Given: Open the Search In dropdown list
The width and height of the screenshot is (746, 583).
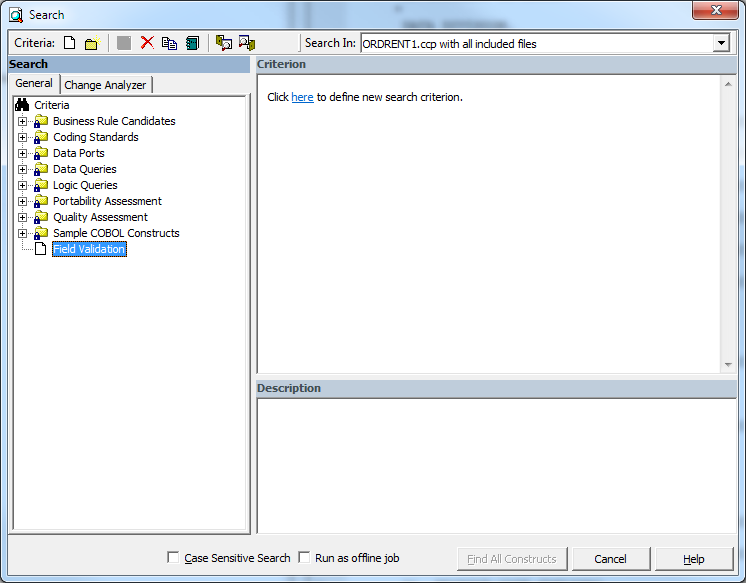Looking at the screenshot, I should [720, 44].
